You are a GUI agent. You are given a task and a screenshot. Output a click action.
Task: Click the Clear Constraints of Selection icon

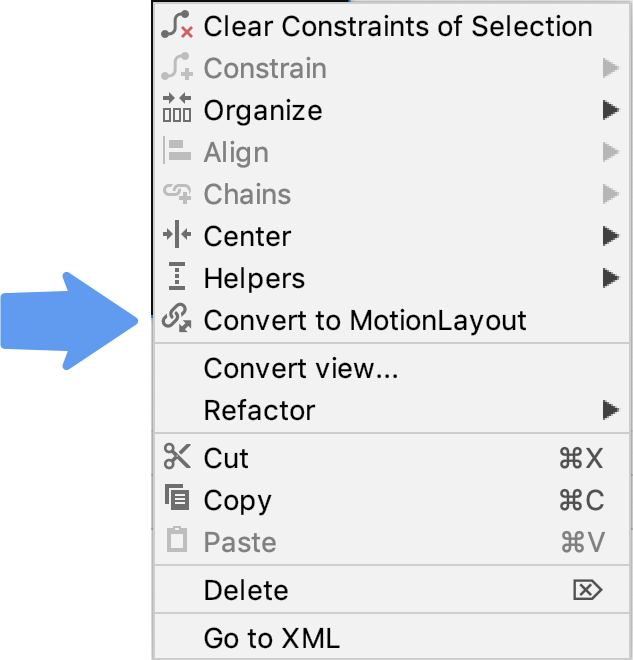pyautogui.click(x=176, y=27)
